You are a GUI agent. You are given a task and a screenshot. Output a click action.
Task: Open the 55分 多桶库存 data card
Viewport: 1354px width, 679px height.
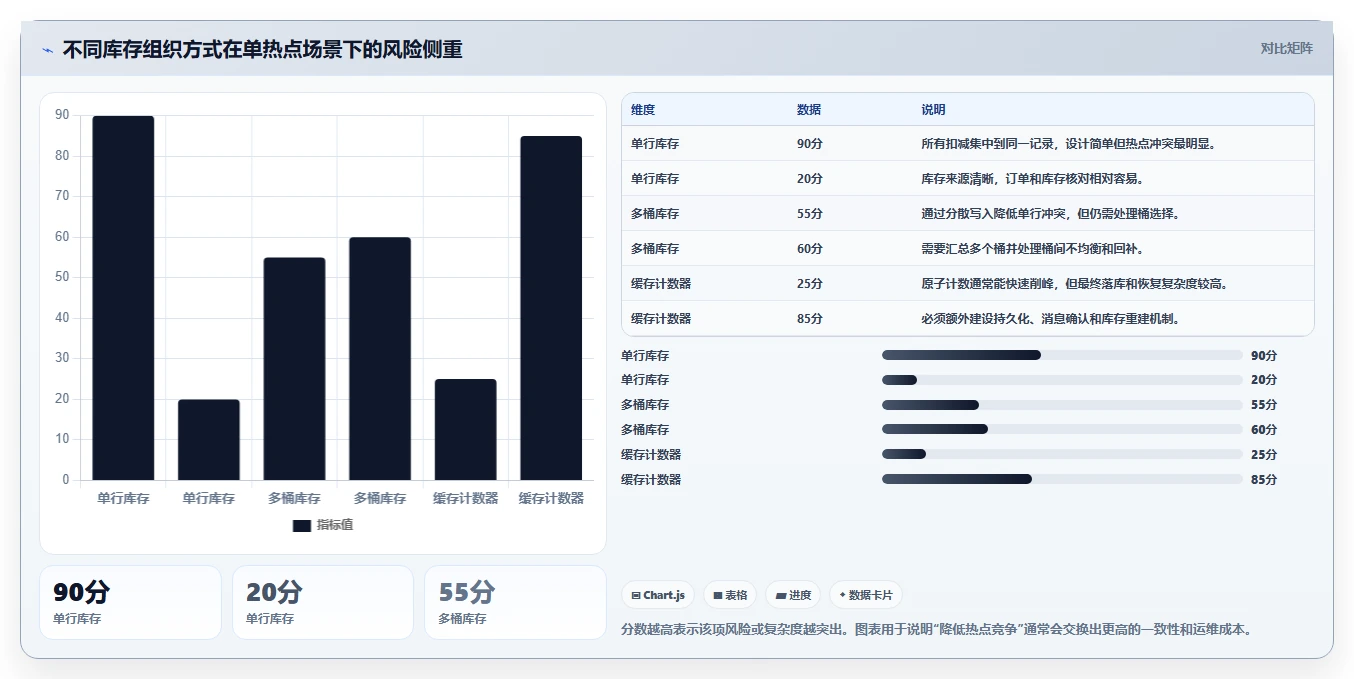tap(515, 602)
